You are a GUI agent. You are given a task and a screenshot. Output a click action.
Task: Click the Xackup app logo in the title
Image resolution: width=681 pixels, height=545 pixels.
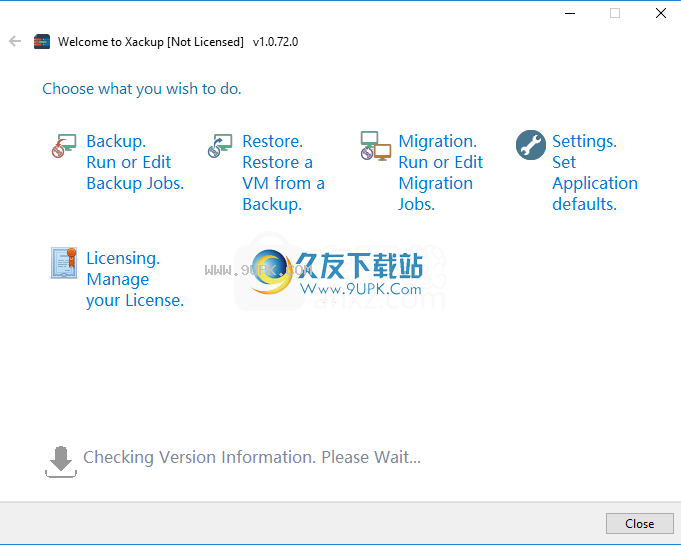(42, 42)
